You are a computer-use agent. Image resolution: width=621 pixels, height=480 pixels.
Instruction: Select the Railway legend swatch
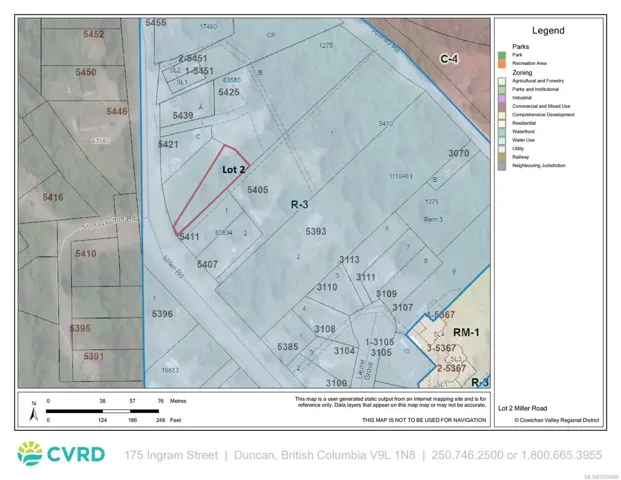501,157
